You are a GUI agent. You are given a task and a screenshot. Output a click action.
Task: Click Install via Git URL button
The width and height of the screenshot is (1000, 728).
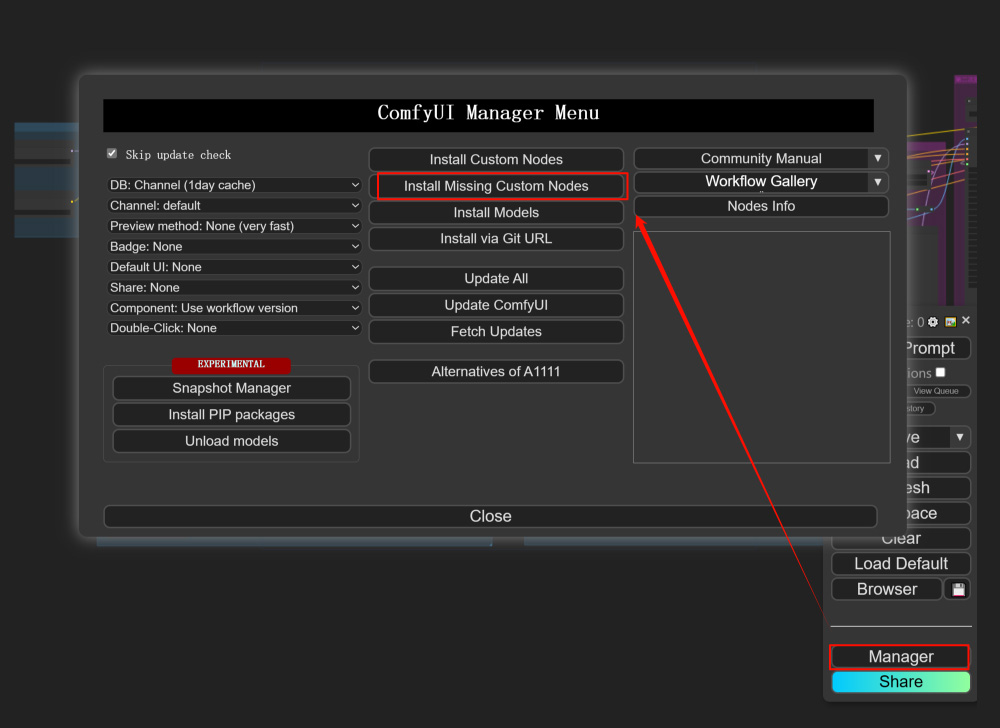[x=496, y=238]
